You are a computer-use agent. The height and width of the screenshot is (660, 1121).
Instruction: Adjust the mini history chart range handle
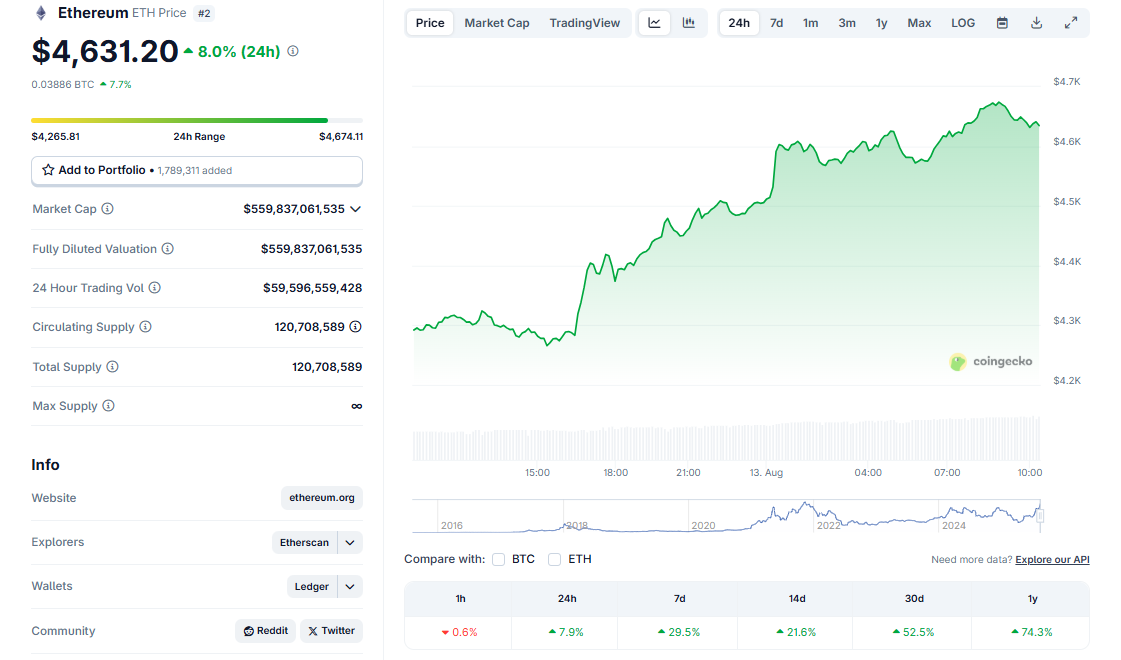click(x=1040, y=516)
